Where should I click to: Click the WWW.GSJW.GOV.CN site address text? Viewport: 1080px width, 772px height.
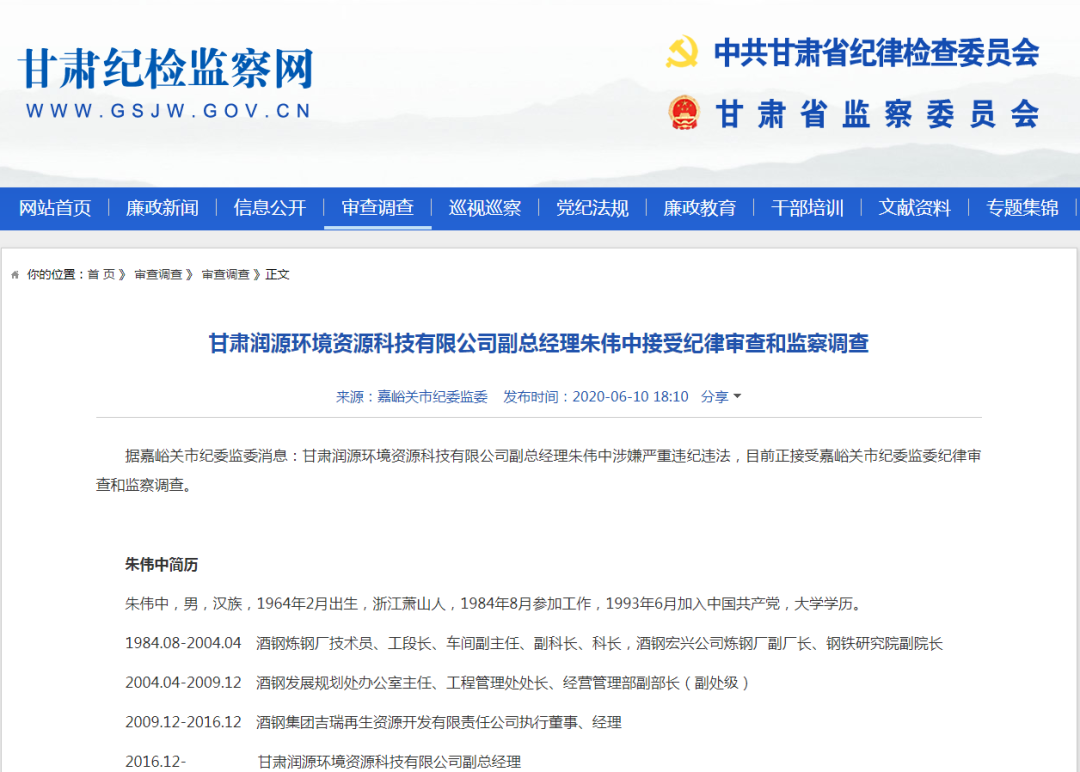(x=169, y=111)
